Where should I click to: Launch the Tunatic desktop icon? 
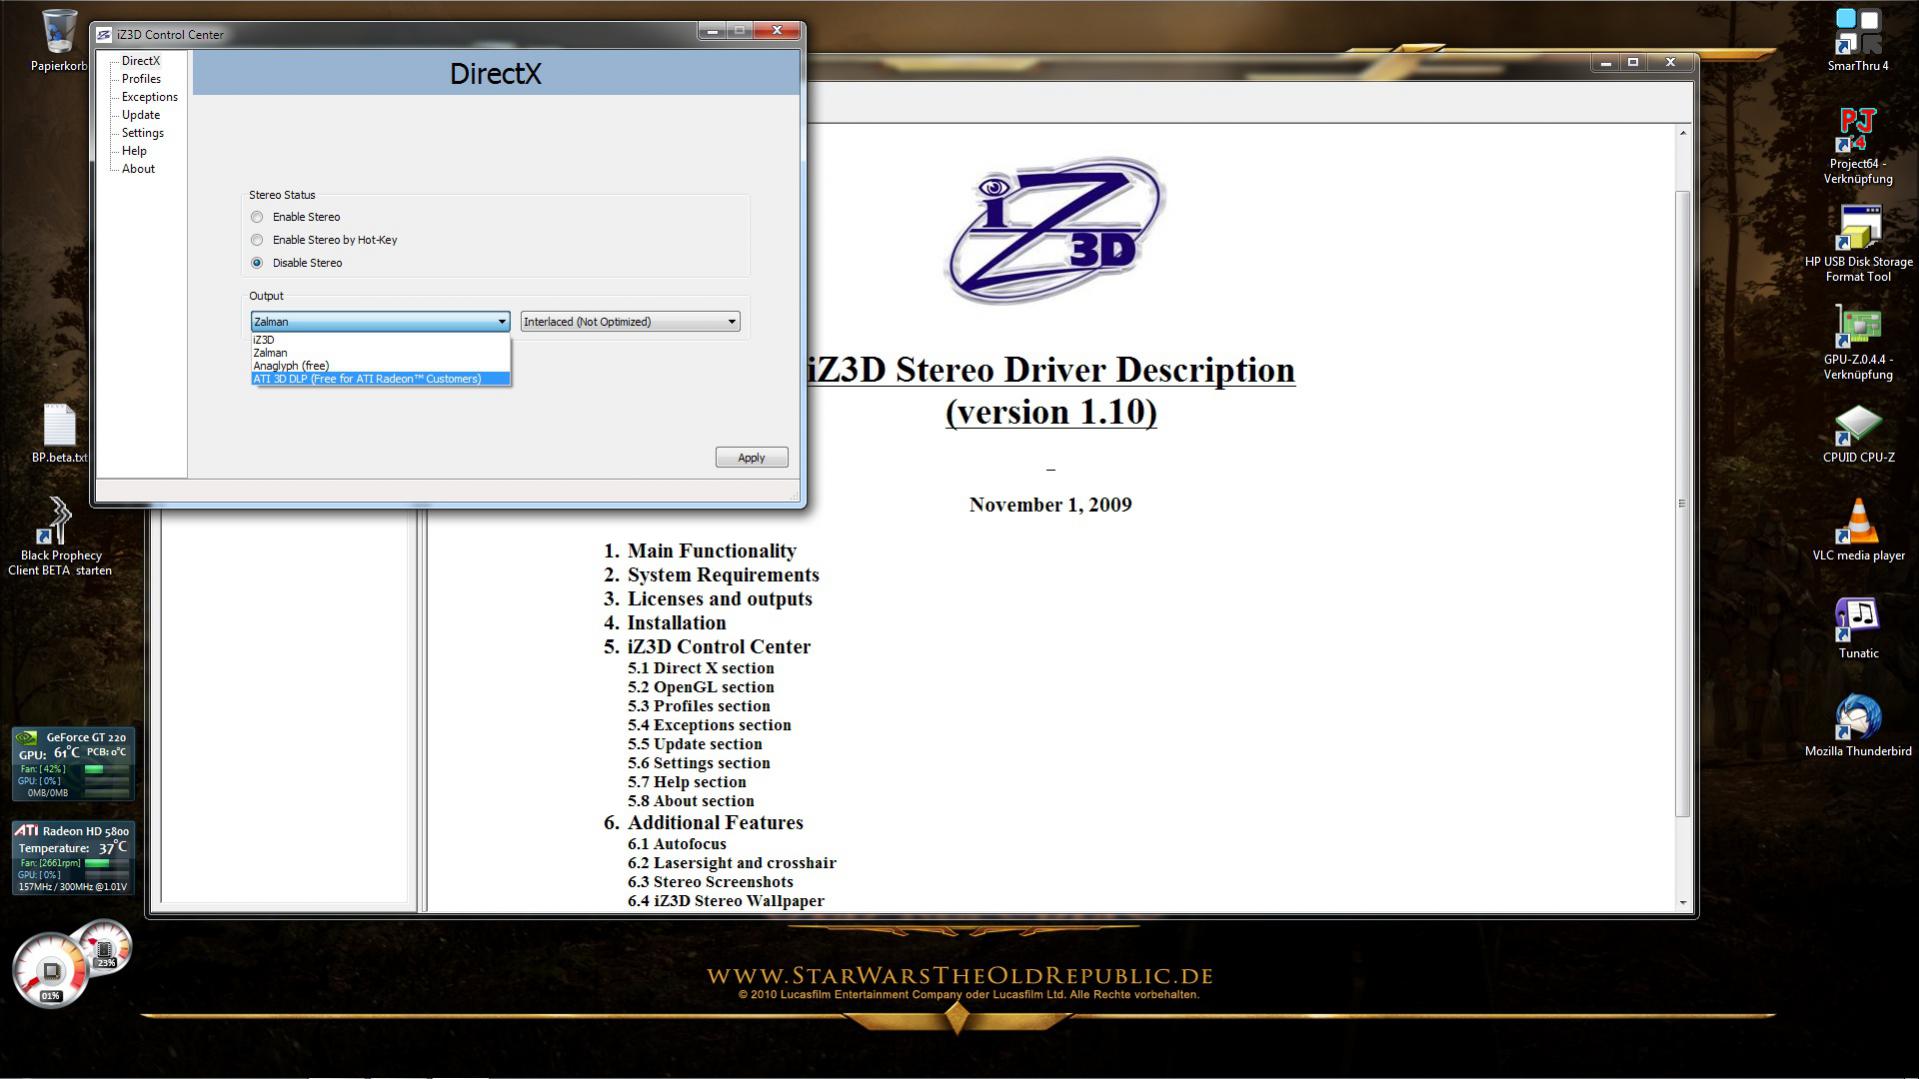(x=1857, y=628)
